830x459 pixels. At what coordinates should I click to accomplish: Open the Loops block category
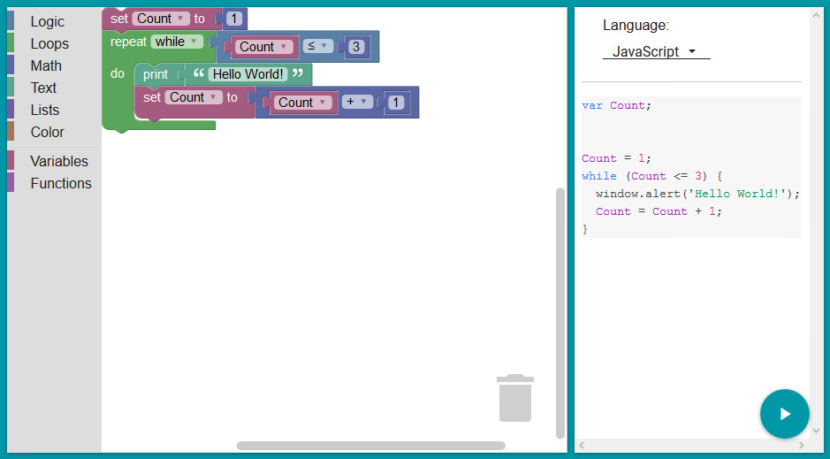click(x=49, y=43)
